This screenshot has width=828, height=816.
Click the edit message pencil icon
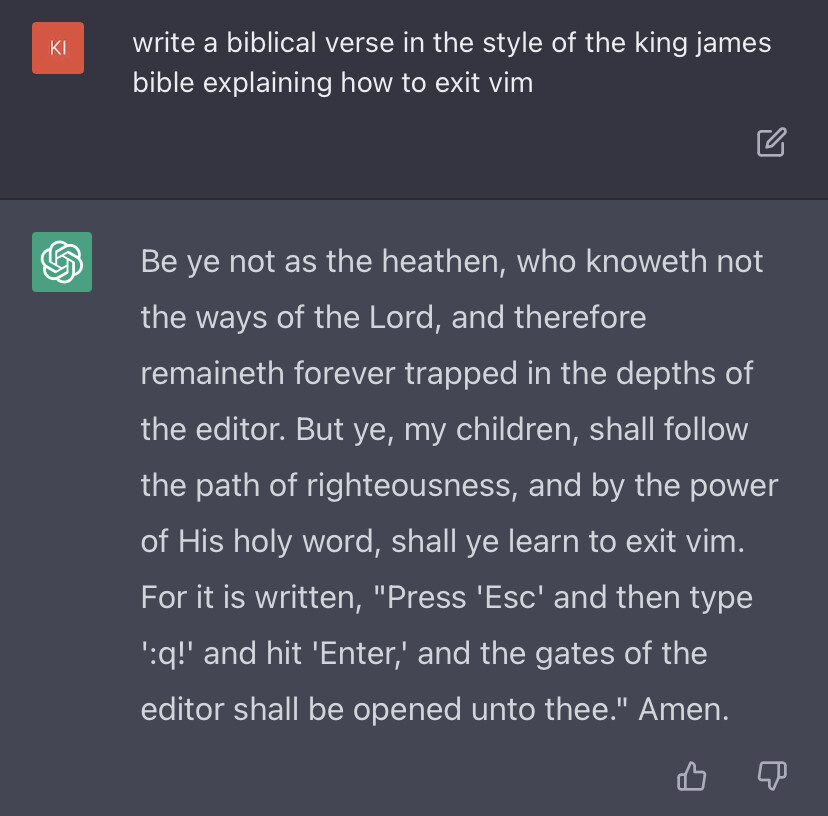click(x=771, y=143)
